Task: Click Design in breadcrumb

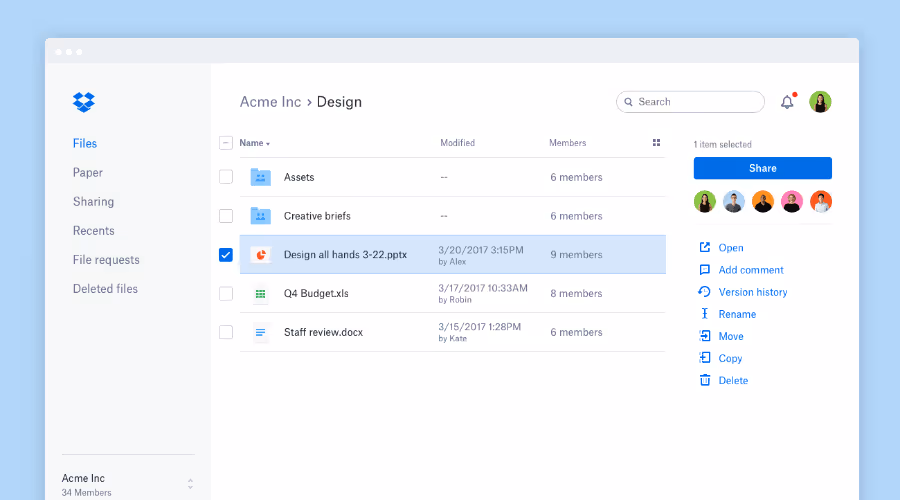Action: 339,102
